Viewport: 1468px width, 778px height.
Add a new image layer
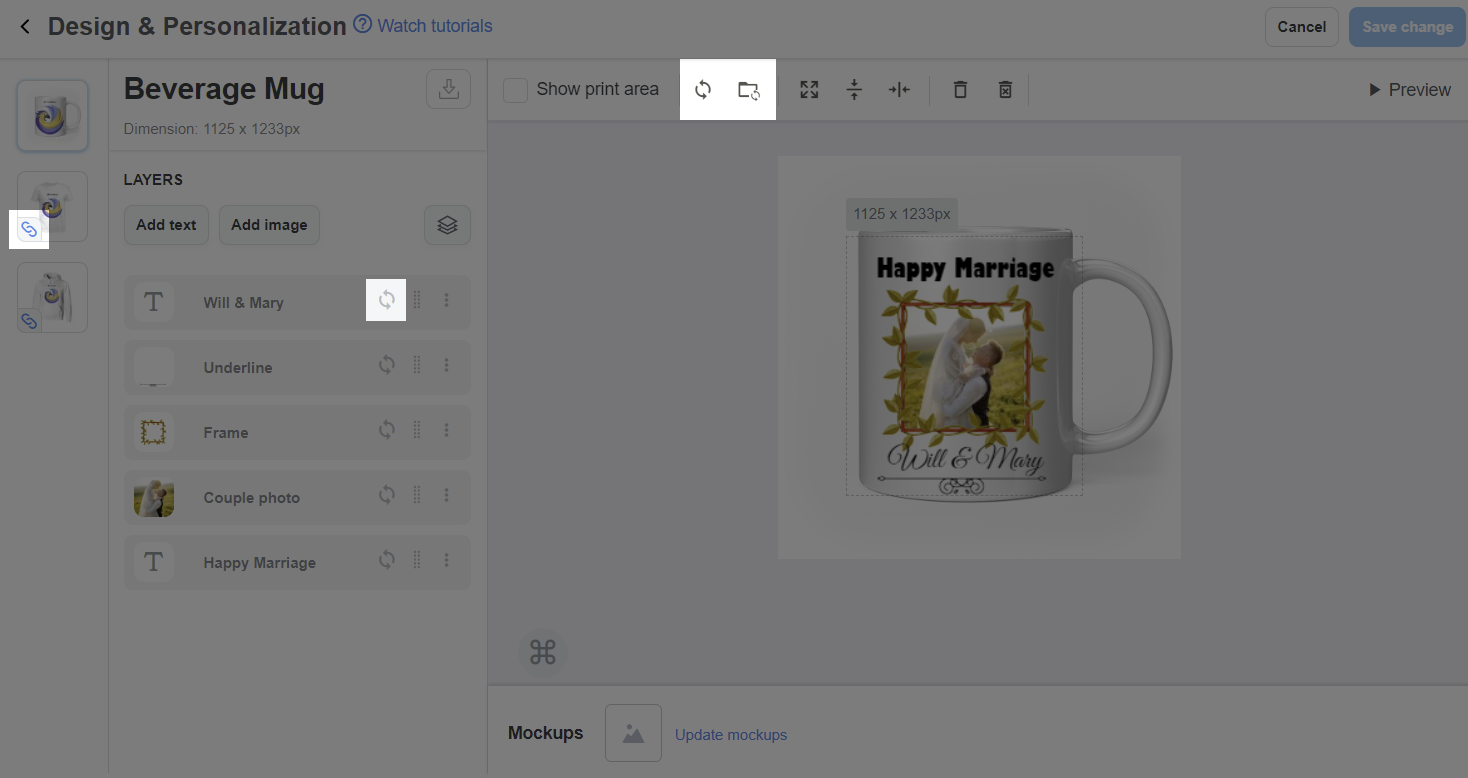269,225
